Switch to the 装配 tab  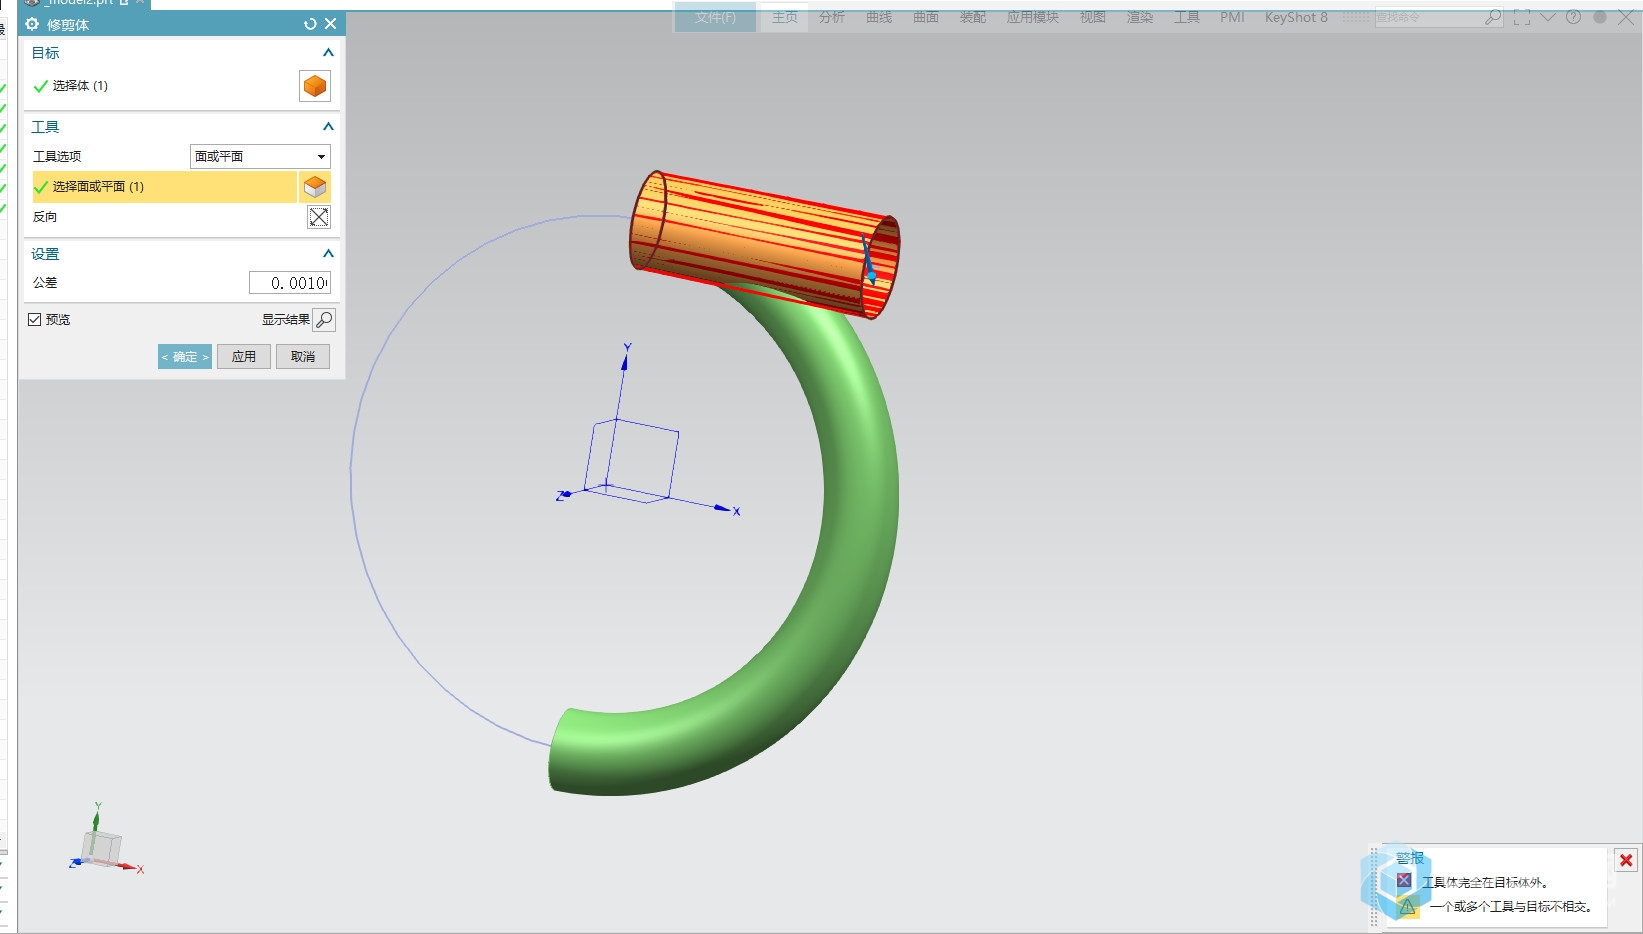973,17
